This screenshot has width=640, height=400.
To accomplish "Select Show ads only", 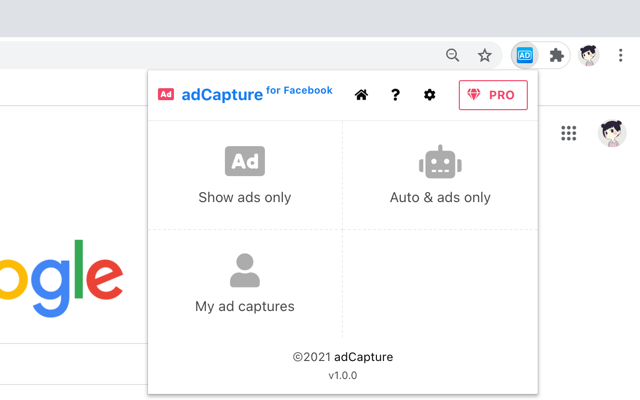I will [245, 175].
